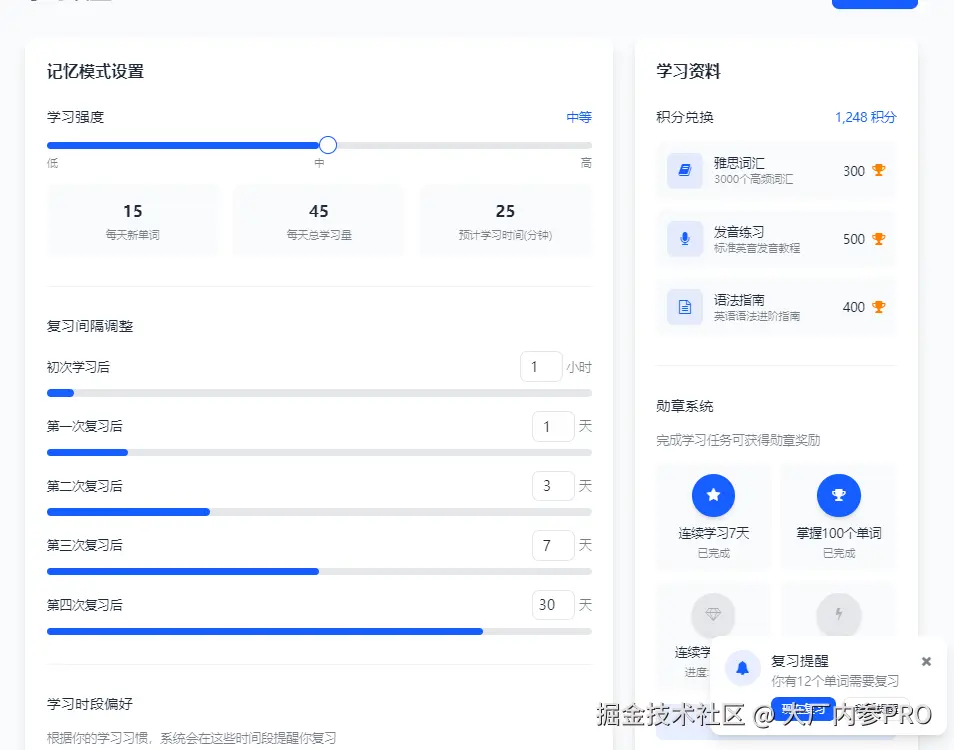Click the star badge for 连续学习7天
Viewport: 954px width, 750px height.
coord(713,495)
